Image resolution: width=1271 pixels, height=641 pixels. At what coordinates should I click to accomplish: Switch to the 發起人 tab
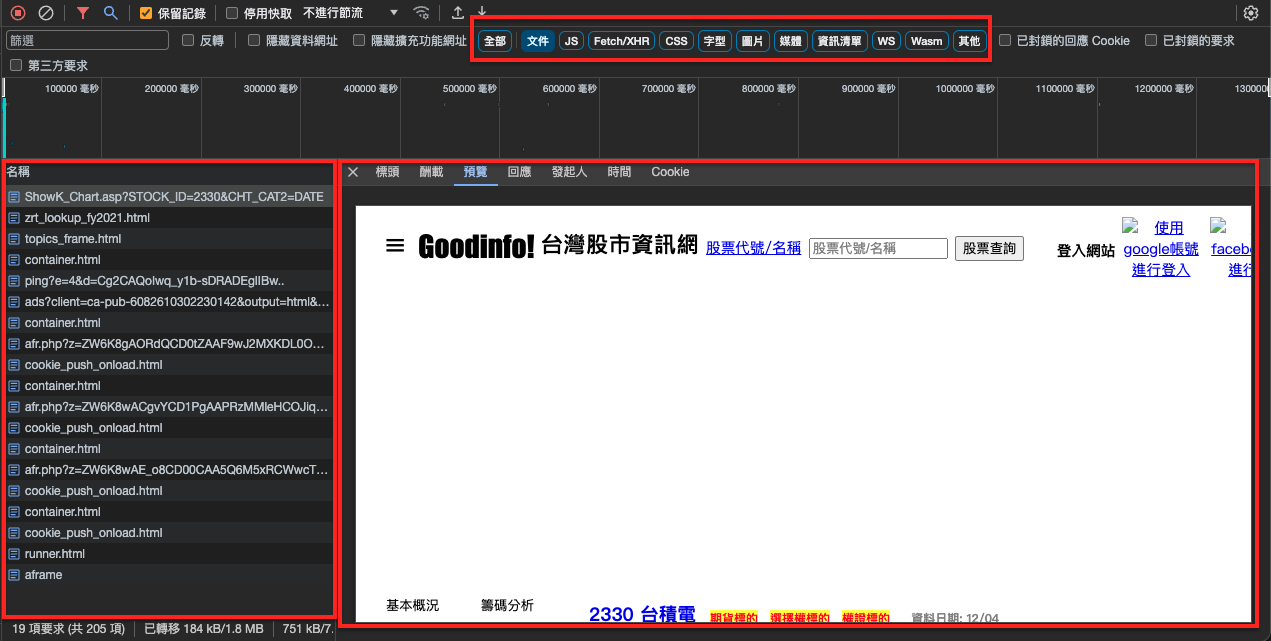click(x=569, y=172)
